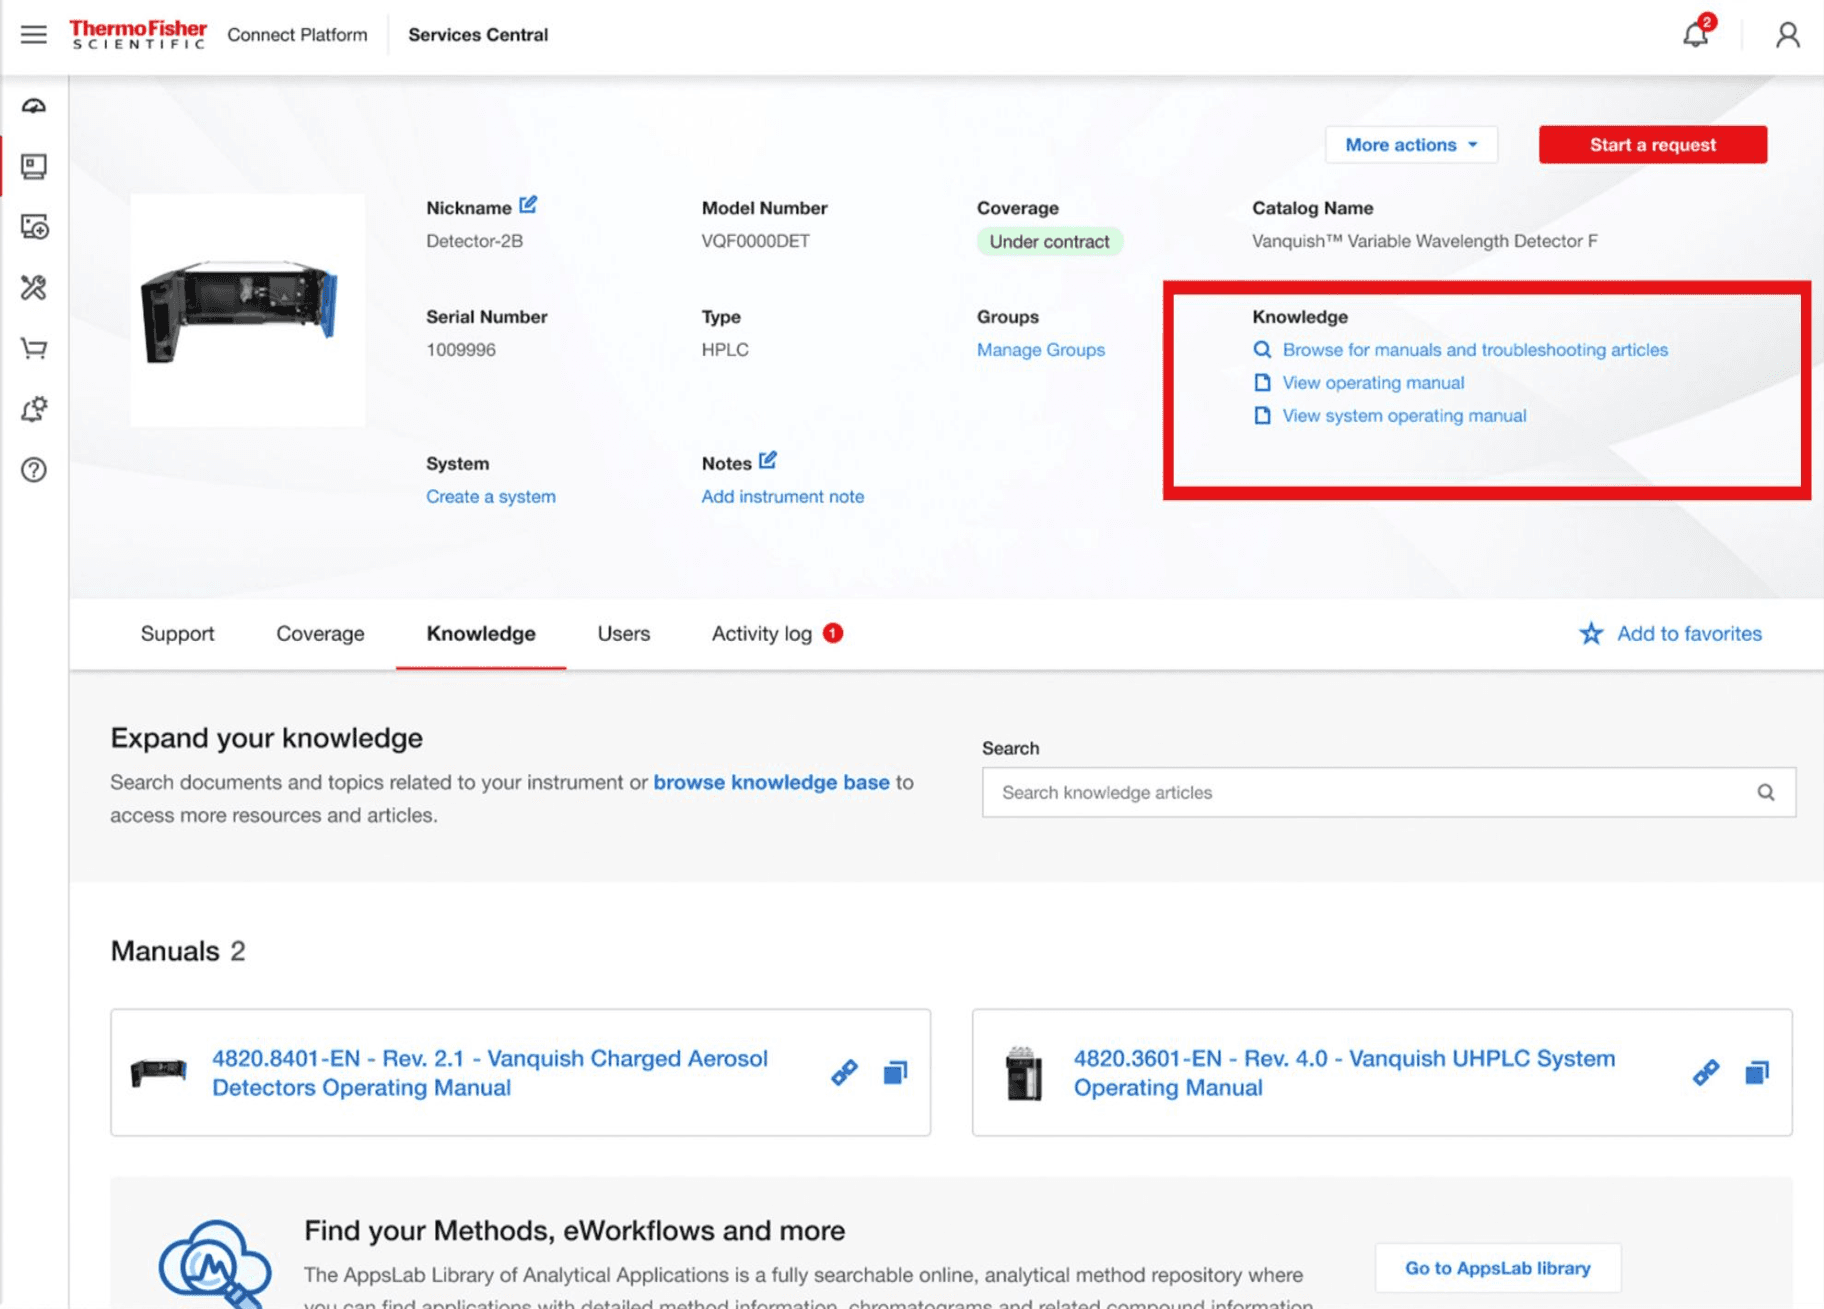Click inside the Search knowledge articles field
The width and height of the screenshot is (1824, 1309).
coord(1300,791)
